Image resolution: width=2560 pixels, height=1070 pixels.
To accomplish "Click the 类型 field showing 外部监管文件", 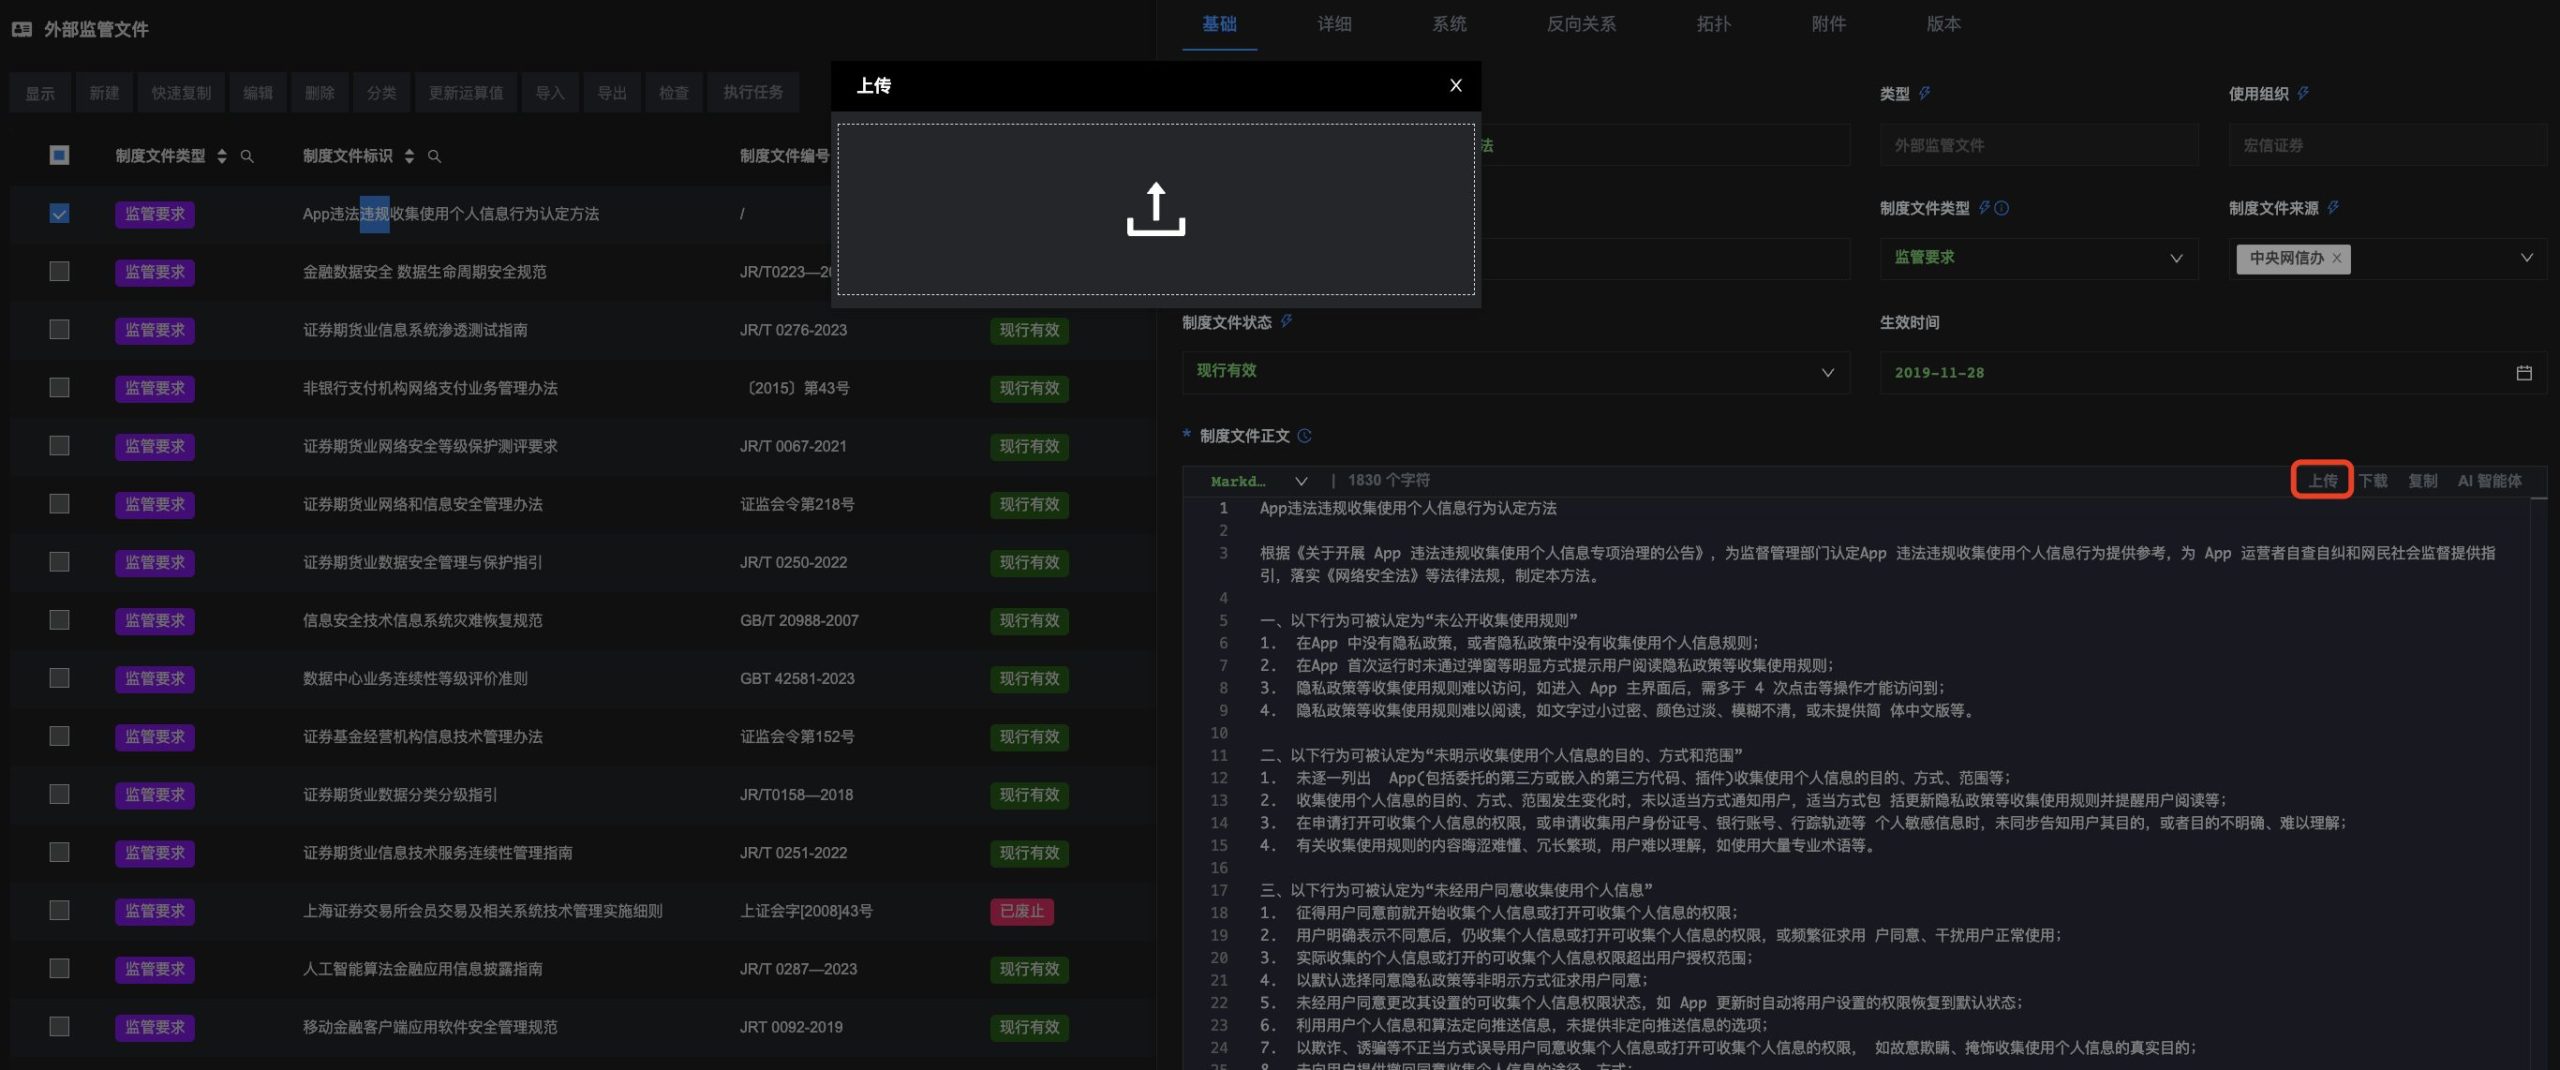I will pos(2038,145).
